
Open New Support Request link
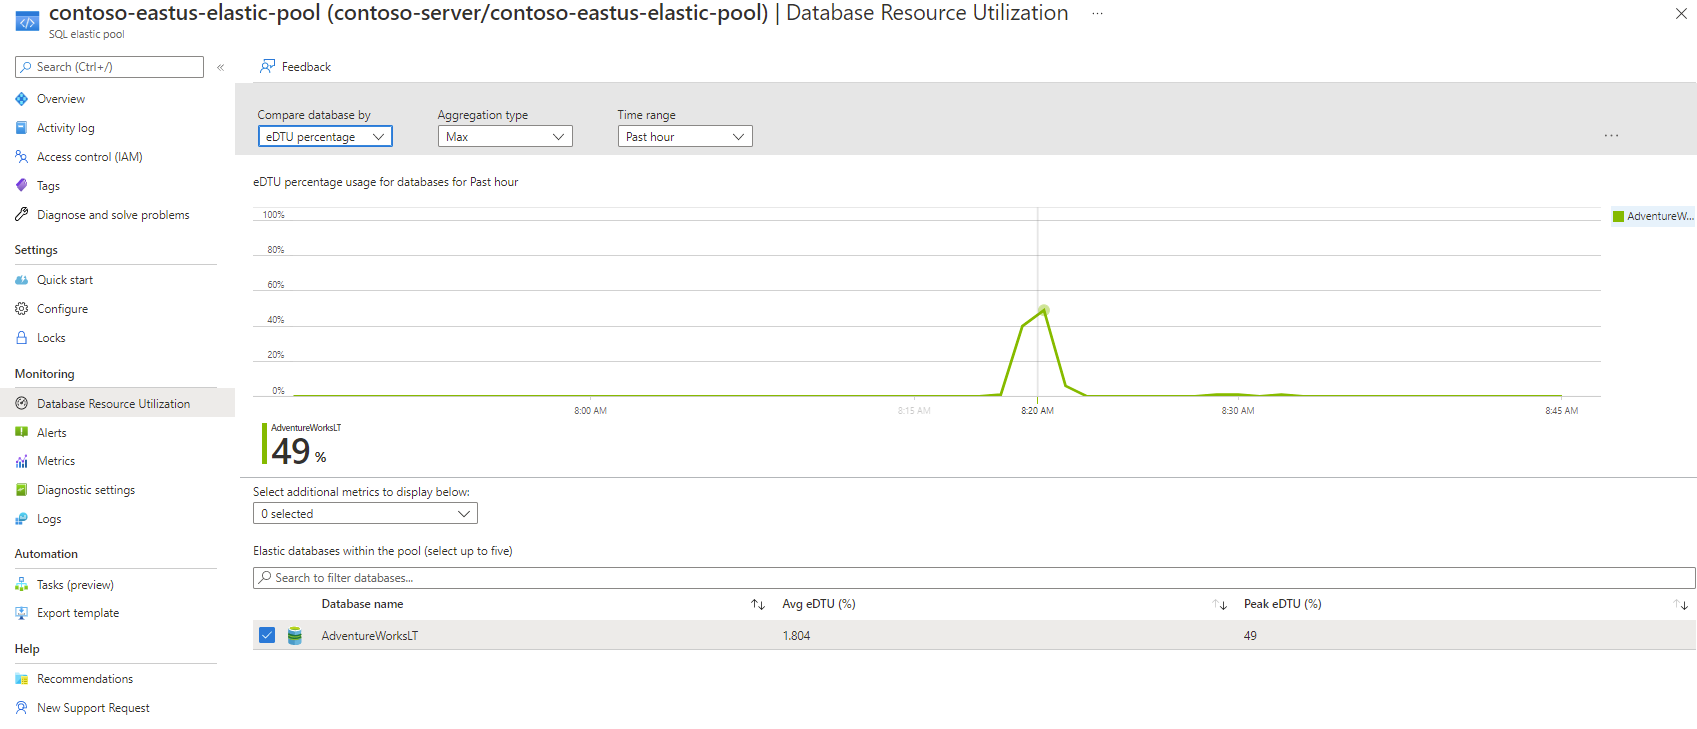93,708
